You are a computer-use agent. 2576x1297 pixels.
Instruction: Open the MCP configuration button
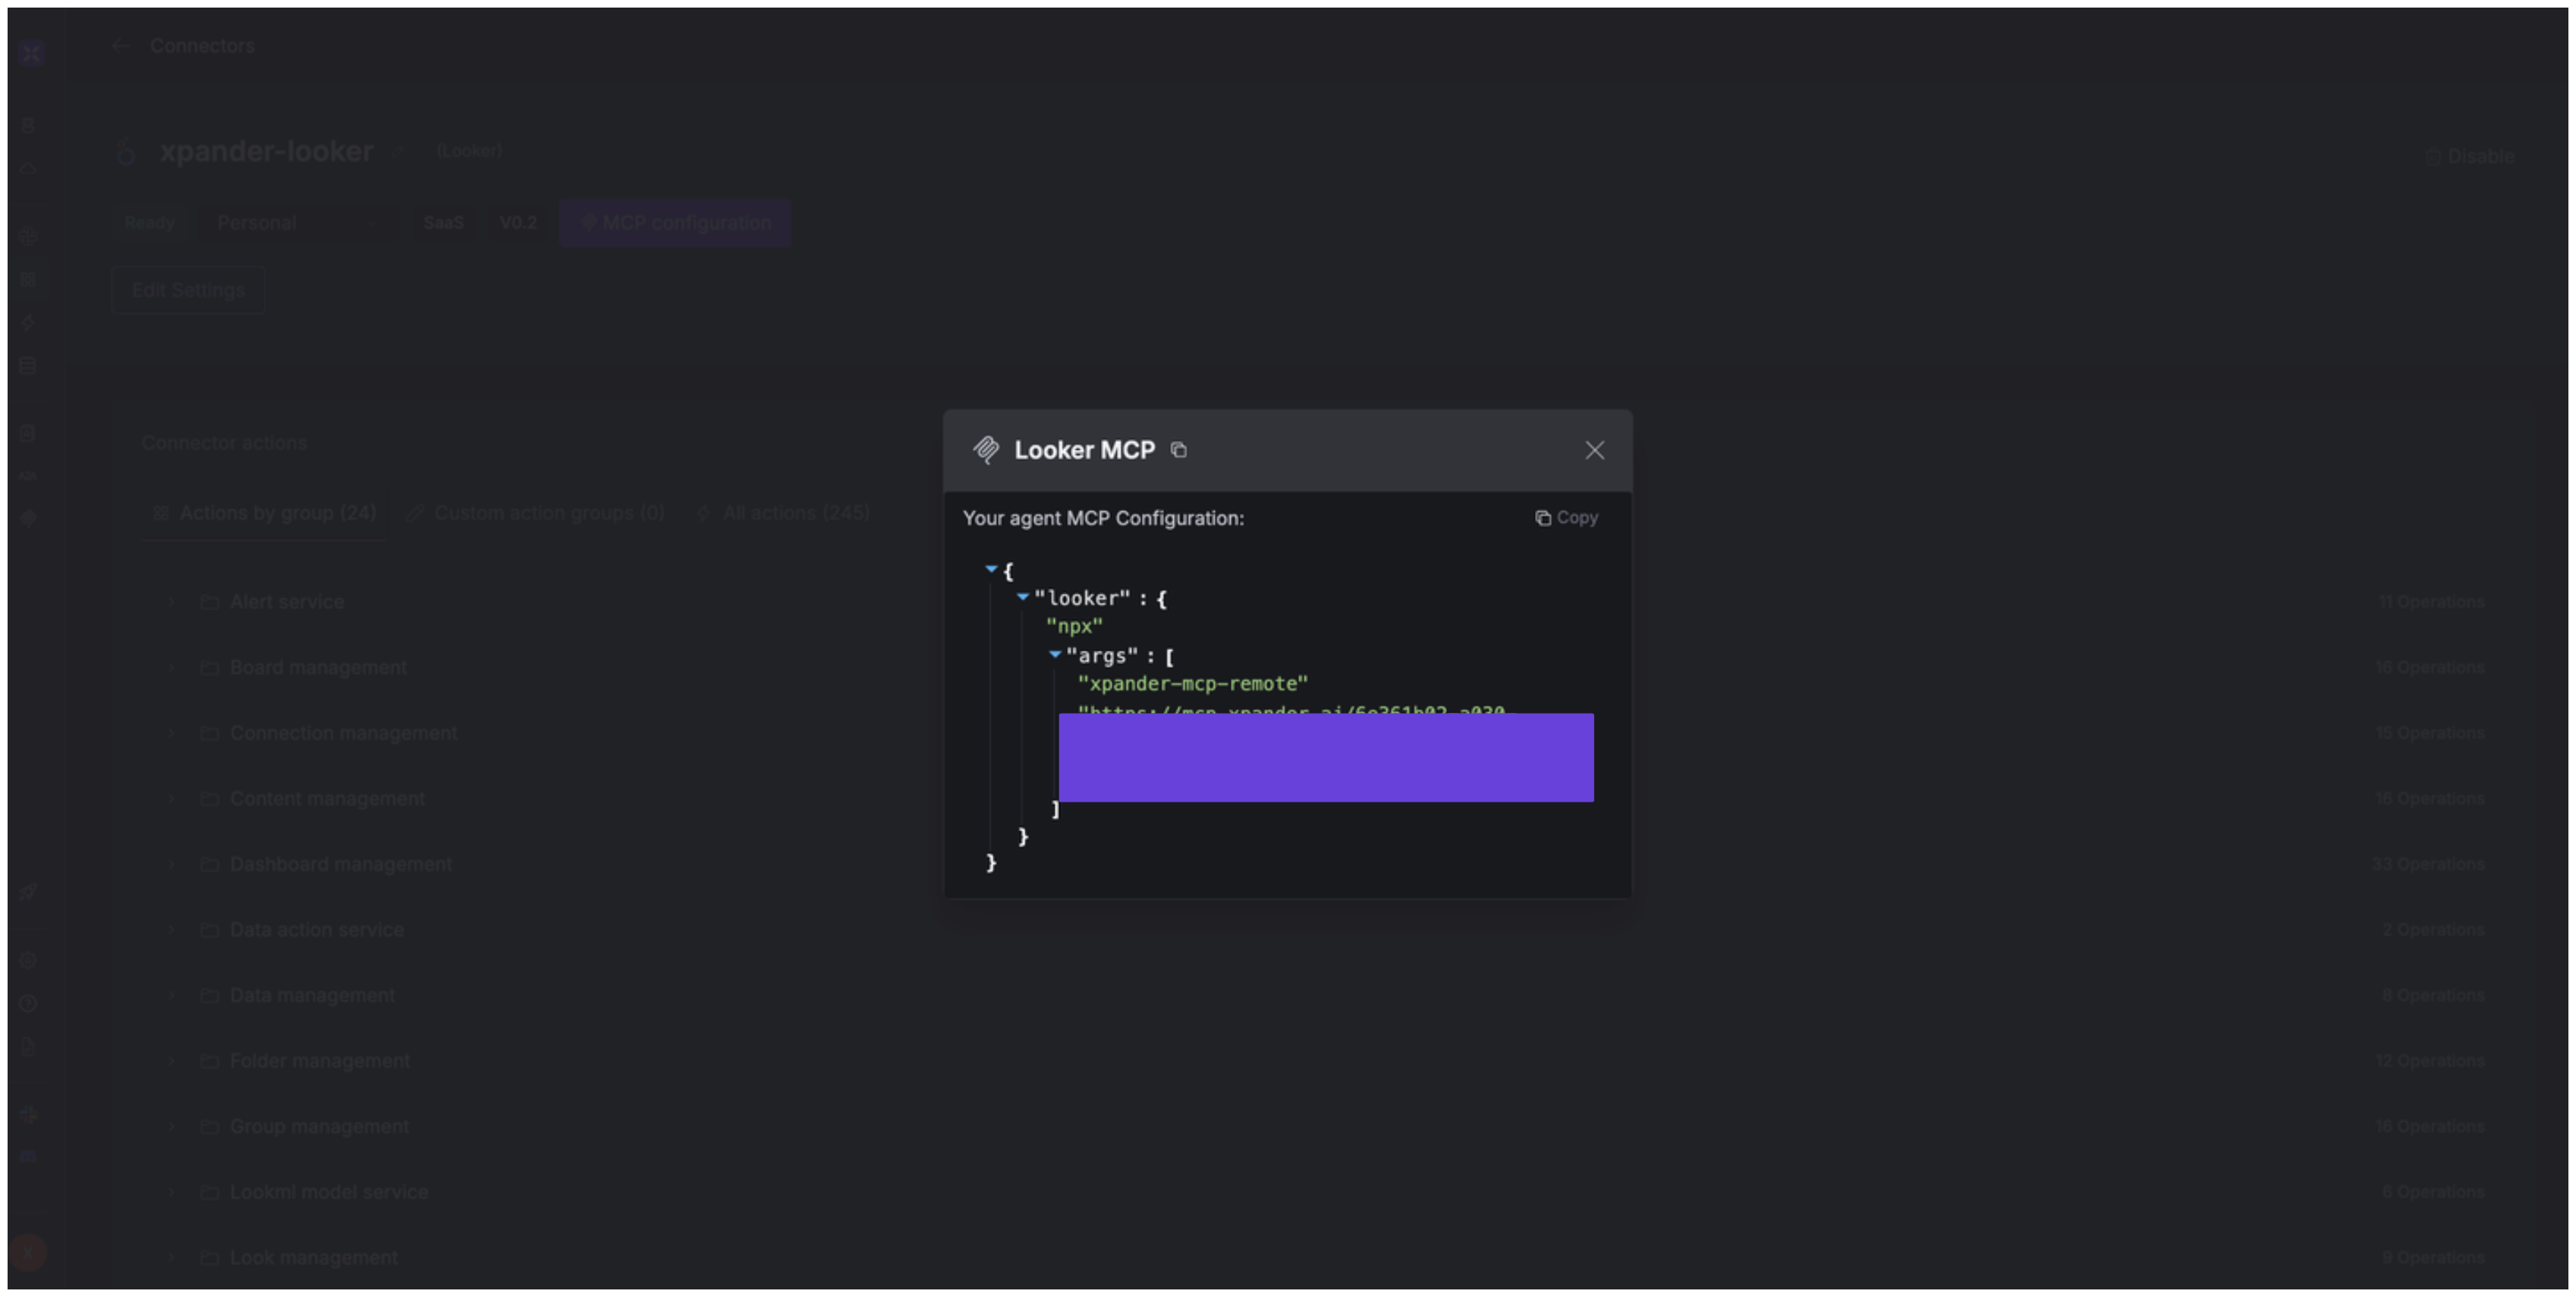(675, 222)
